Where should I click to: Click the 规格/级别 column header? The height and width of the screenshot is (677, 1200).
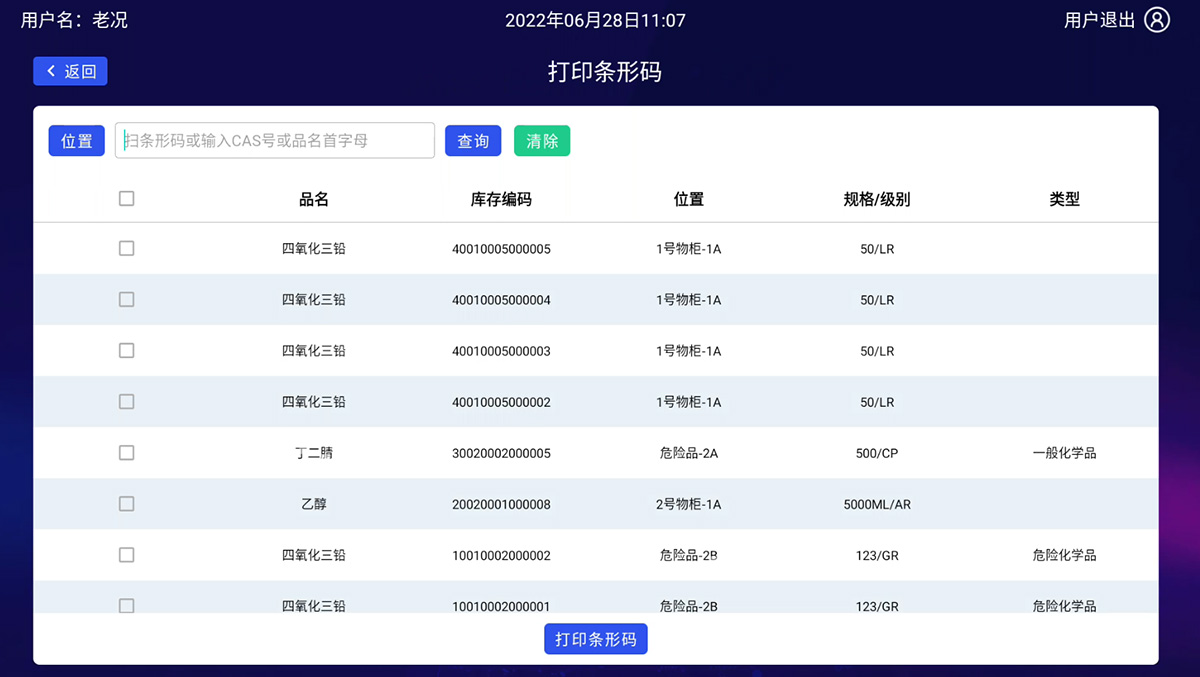click(877, 199)
